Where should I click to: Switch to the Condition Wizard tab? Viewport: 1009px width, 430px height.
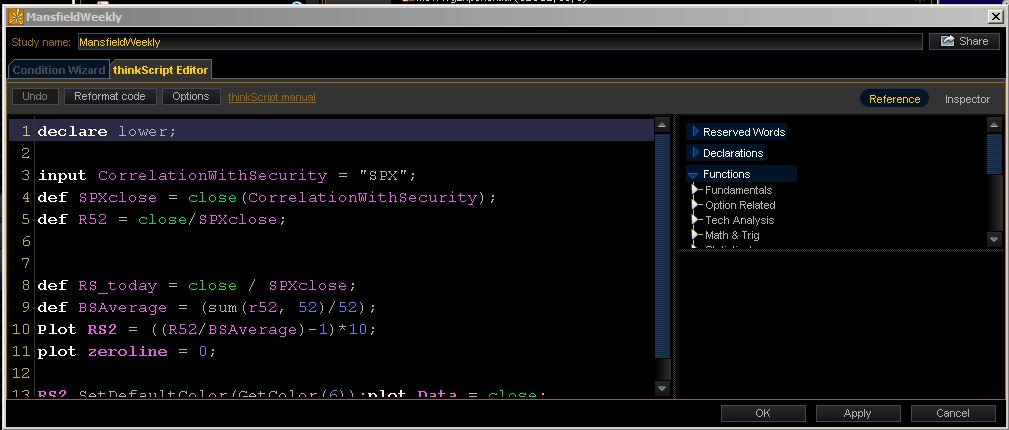tap(59, 70)
